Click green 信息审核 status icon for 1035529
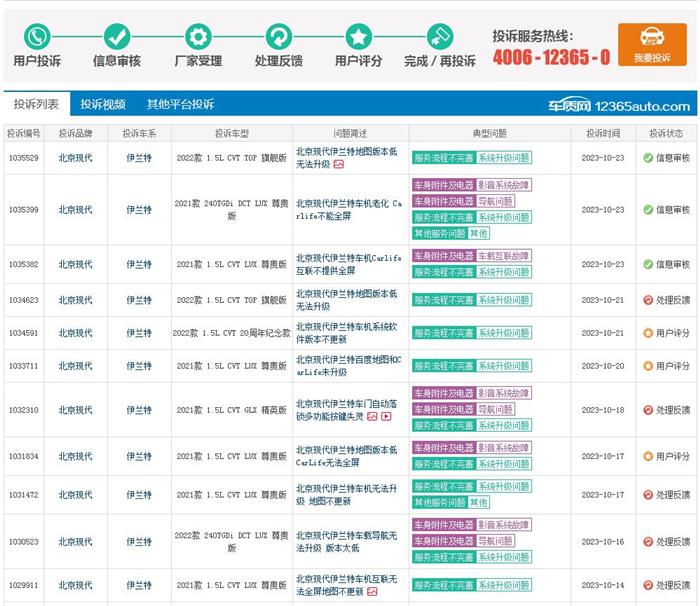The image size is (700, 606). tap(648, 158)
